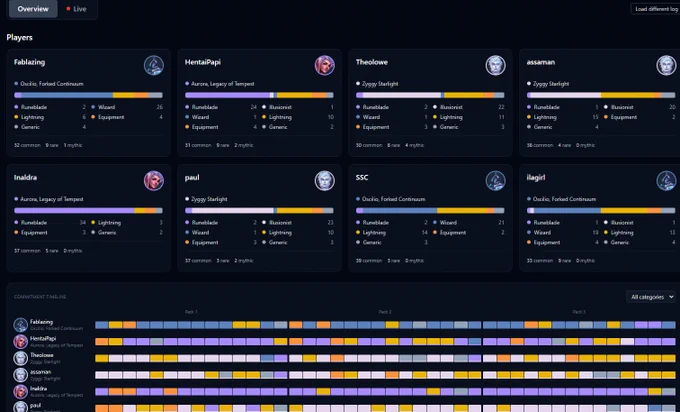
Task: Click the HentaiPapi player name heading
Action: (x=203, y=62)
